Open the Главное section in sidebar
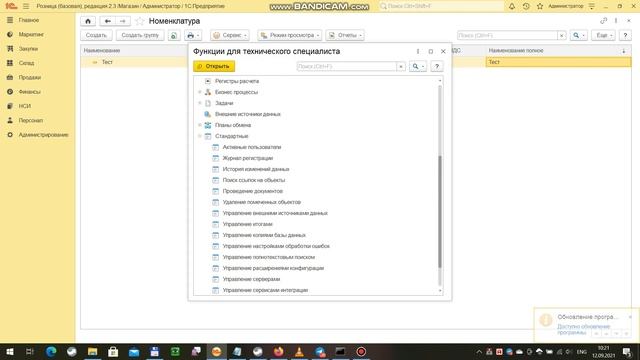Image resolution: width=640 pixels, height=360 pixels. coord(29,20)
